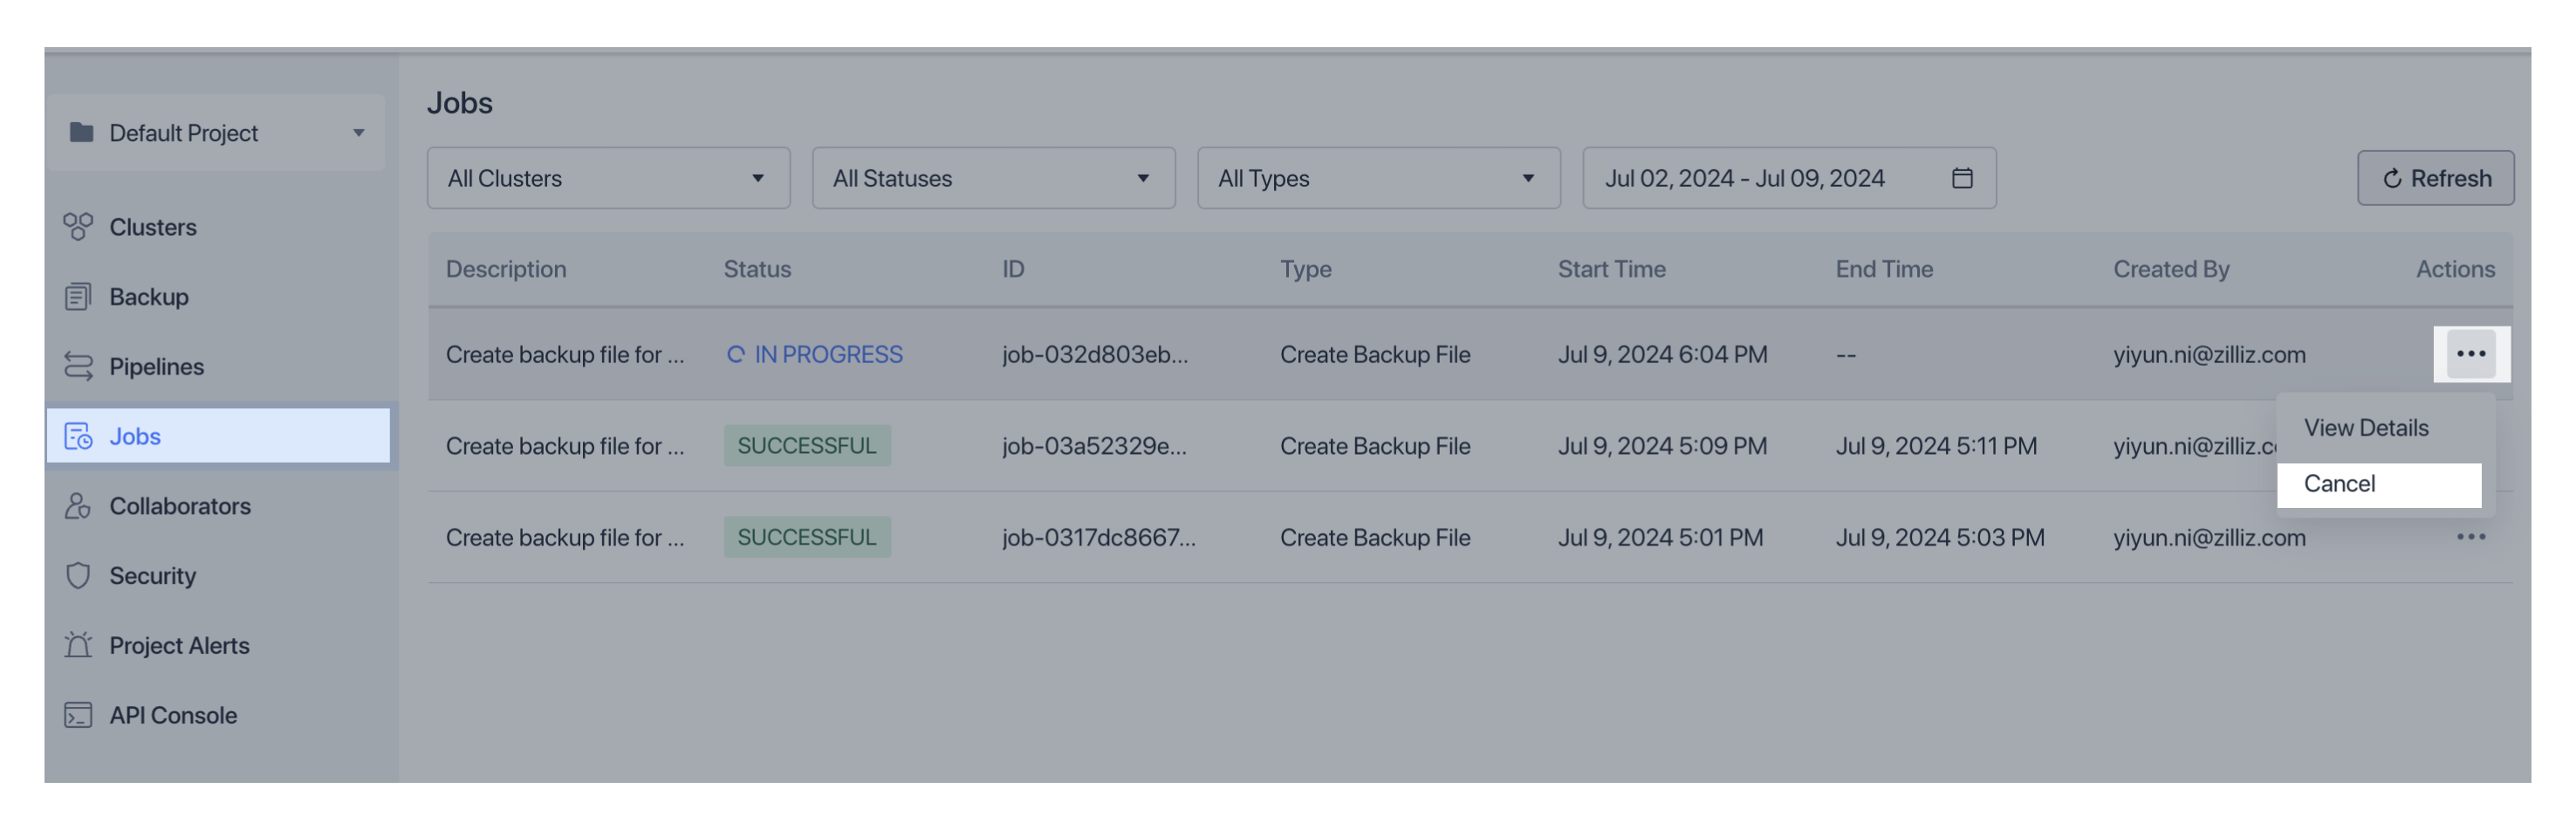Click description of the in-progress job row

(565, 355)
